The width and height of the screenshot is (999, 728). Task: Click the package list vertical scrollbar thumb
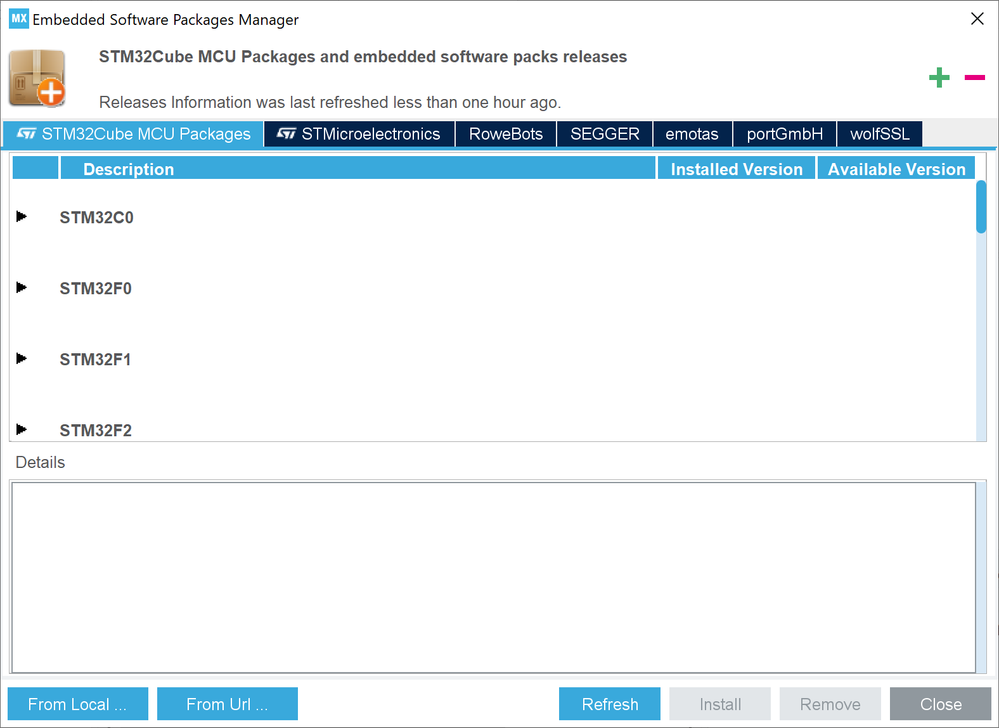tap(981, 206)
